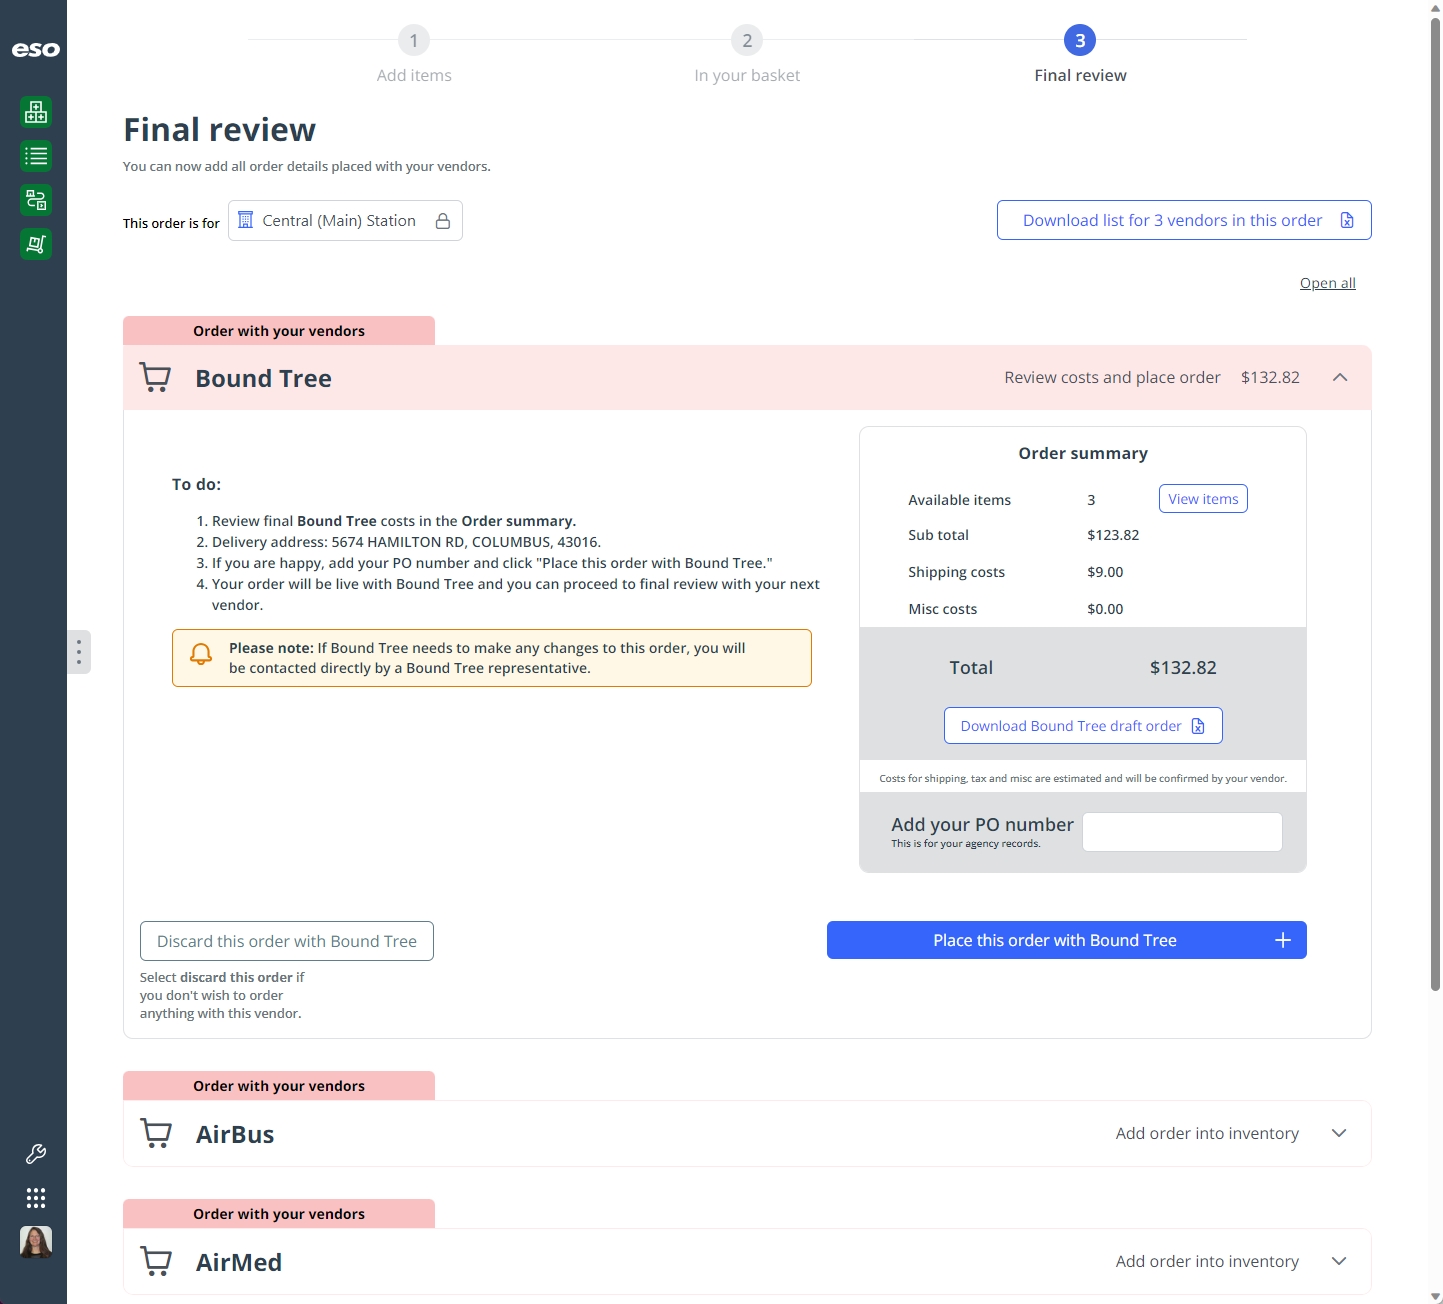1443x1304 pixels.
Task: Click the AirMed vendor name
Action: pos(239,1262)
